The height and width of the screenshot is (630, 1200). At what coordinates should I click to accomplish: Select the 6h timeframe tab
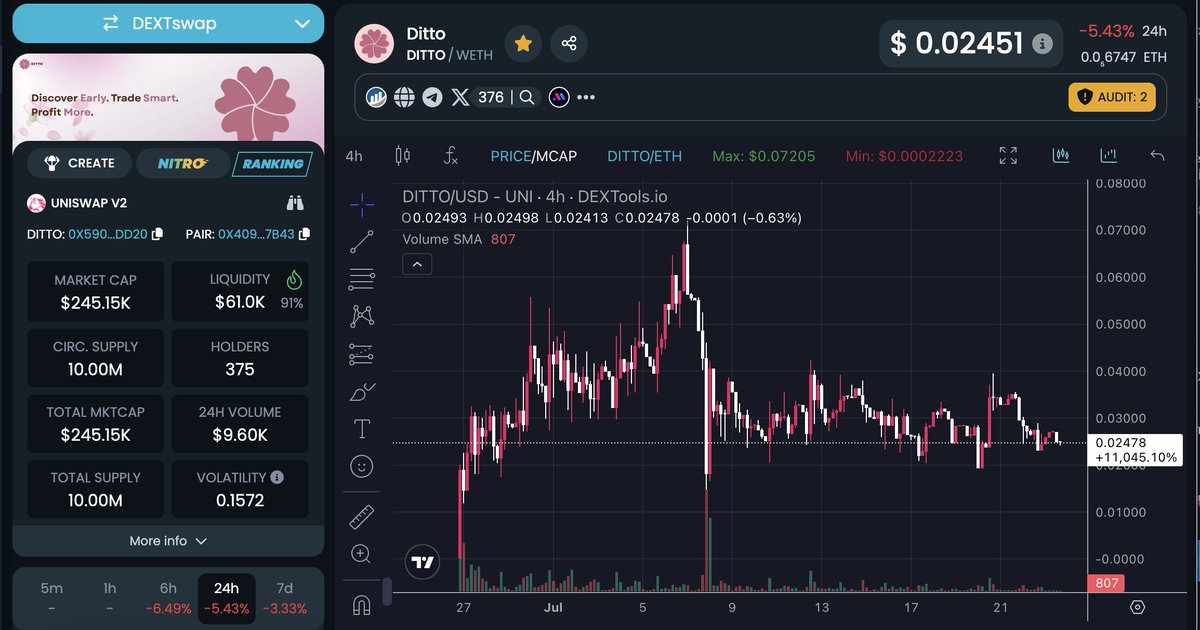click(168, 598)
